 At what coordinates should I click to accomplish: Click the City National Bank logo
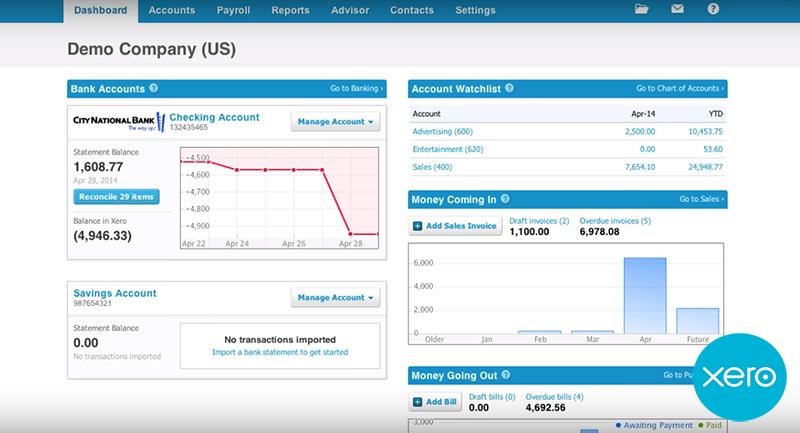(117, 122)
